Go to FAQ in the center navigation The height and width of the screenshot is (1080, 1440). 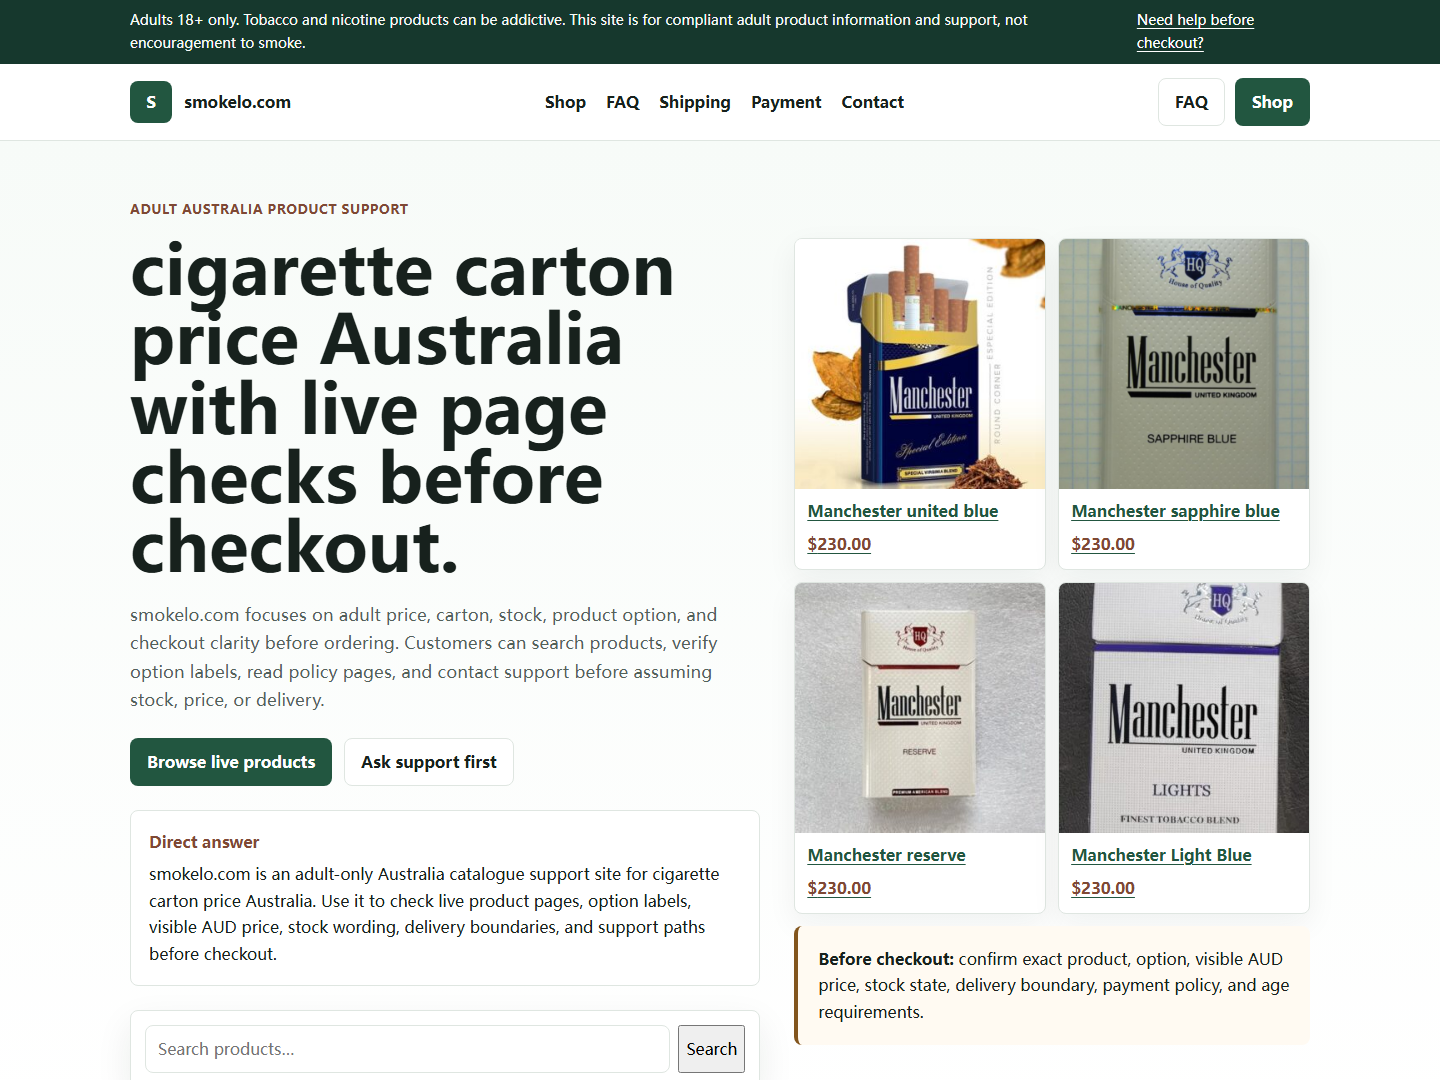tap(622, 102)
